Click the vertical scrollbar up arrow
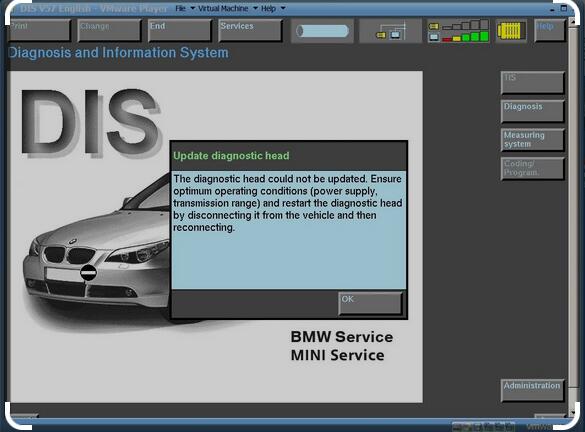Image resolution: width=585 pixels, height=432 pixels. pyautogui.click(x=573, y=22)
